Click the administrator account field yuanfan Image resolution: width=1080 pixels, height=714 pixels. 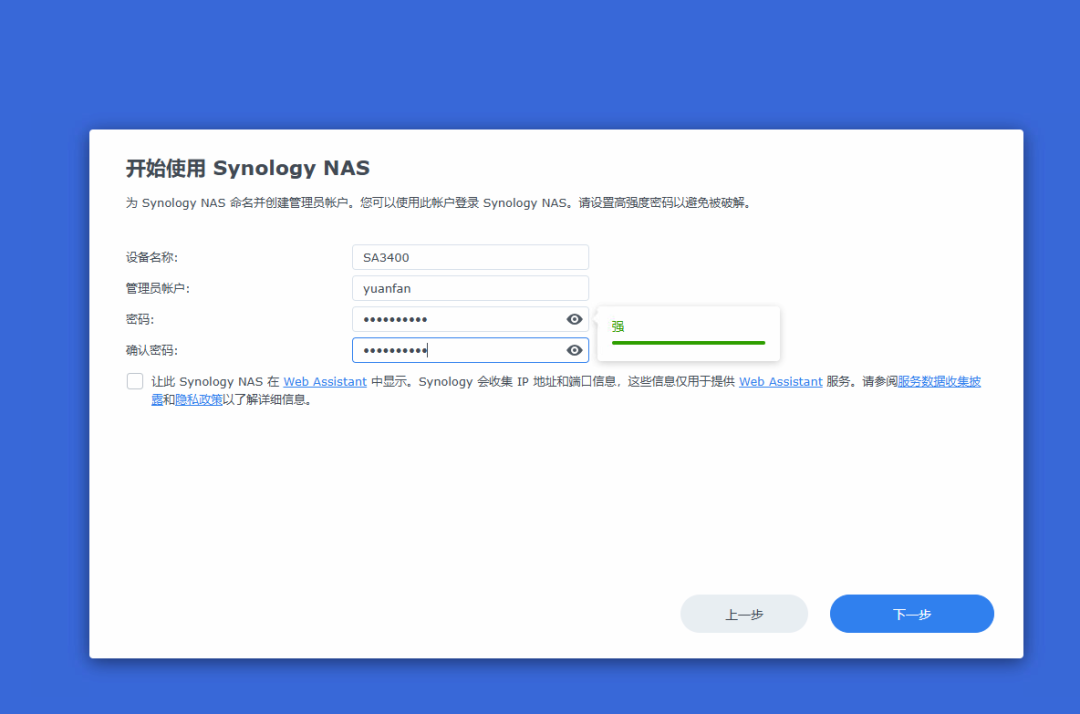click(470, 288)
